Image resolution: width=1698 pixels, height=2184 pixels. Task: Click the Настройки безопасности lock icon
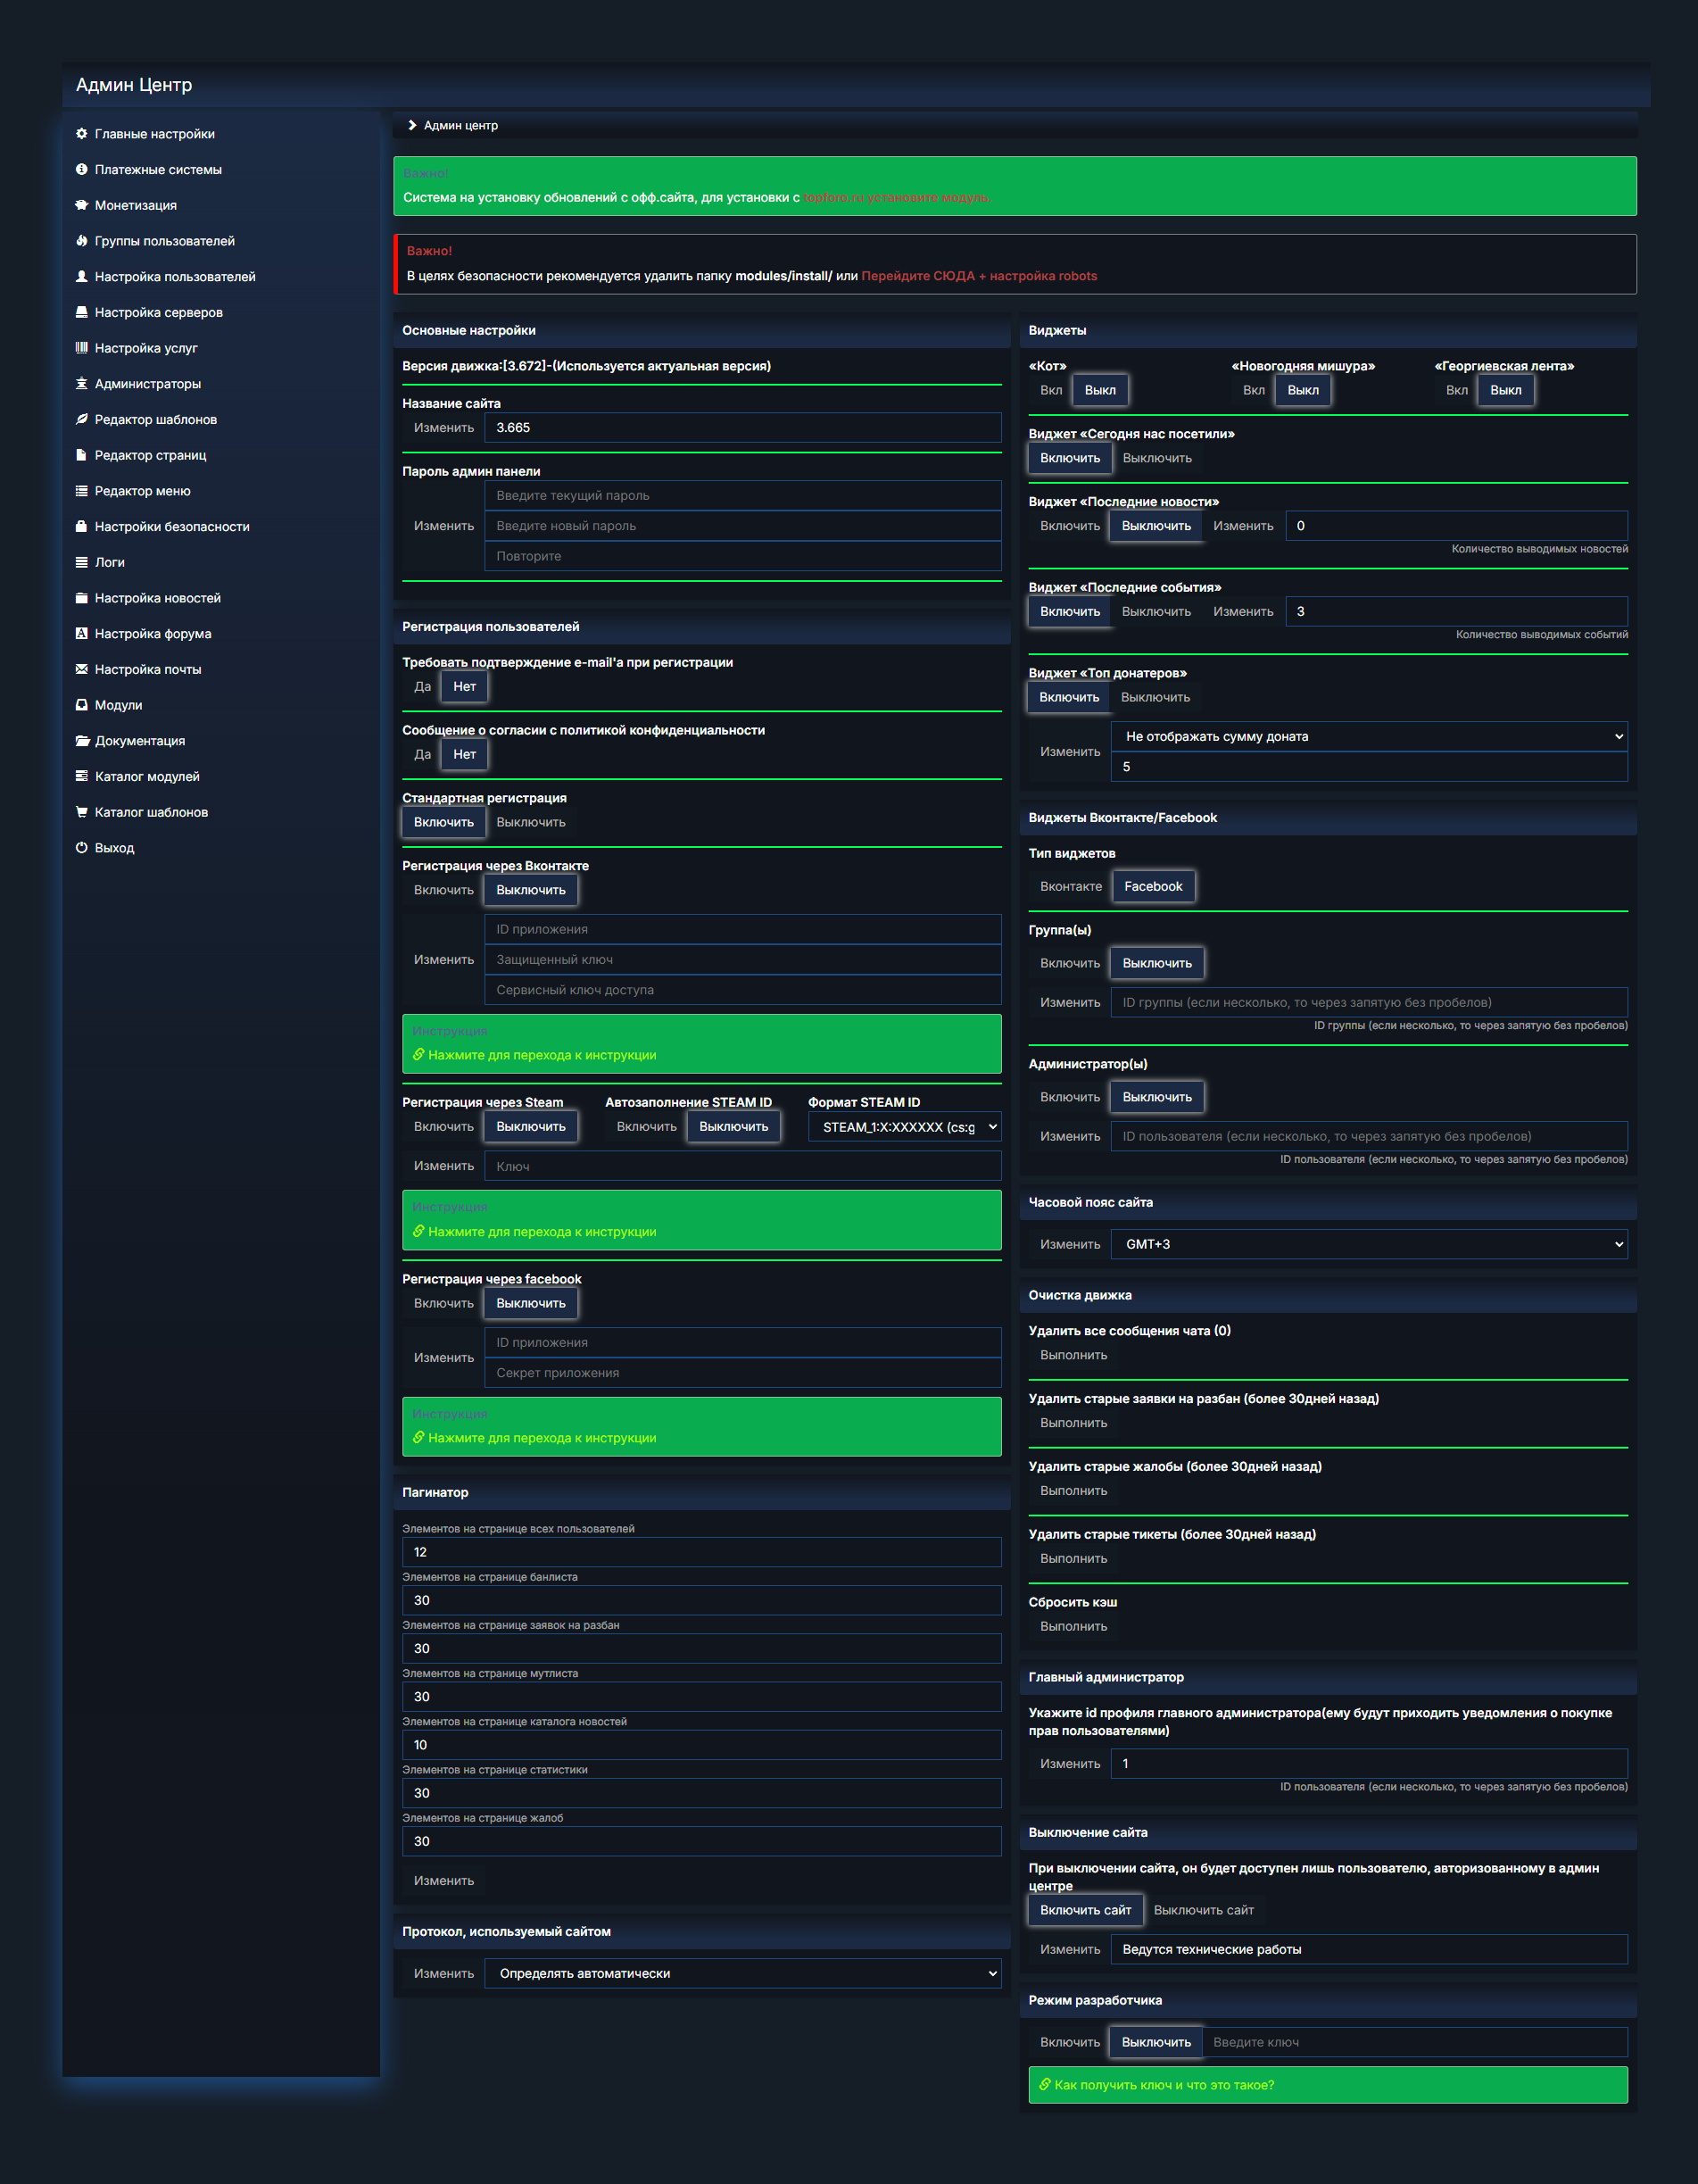[82, 527]
